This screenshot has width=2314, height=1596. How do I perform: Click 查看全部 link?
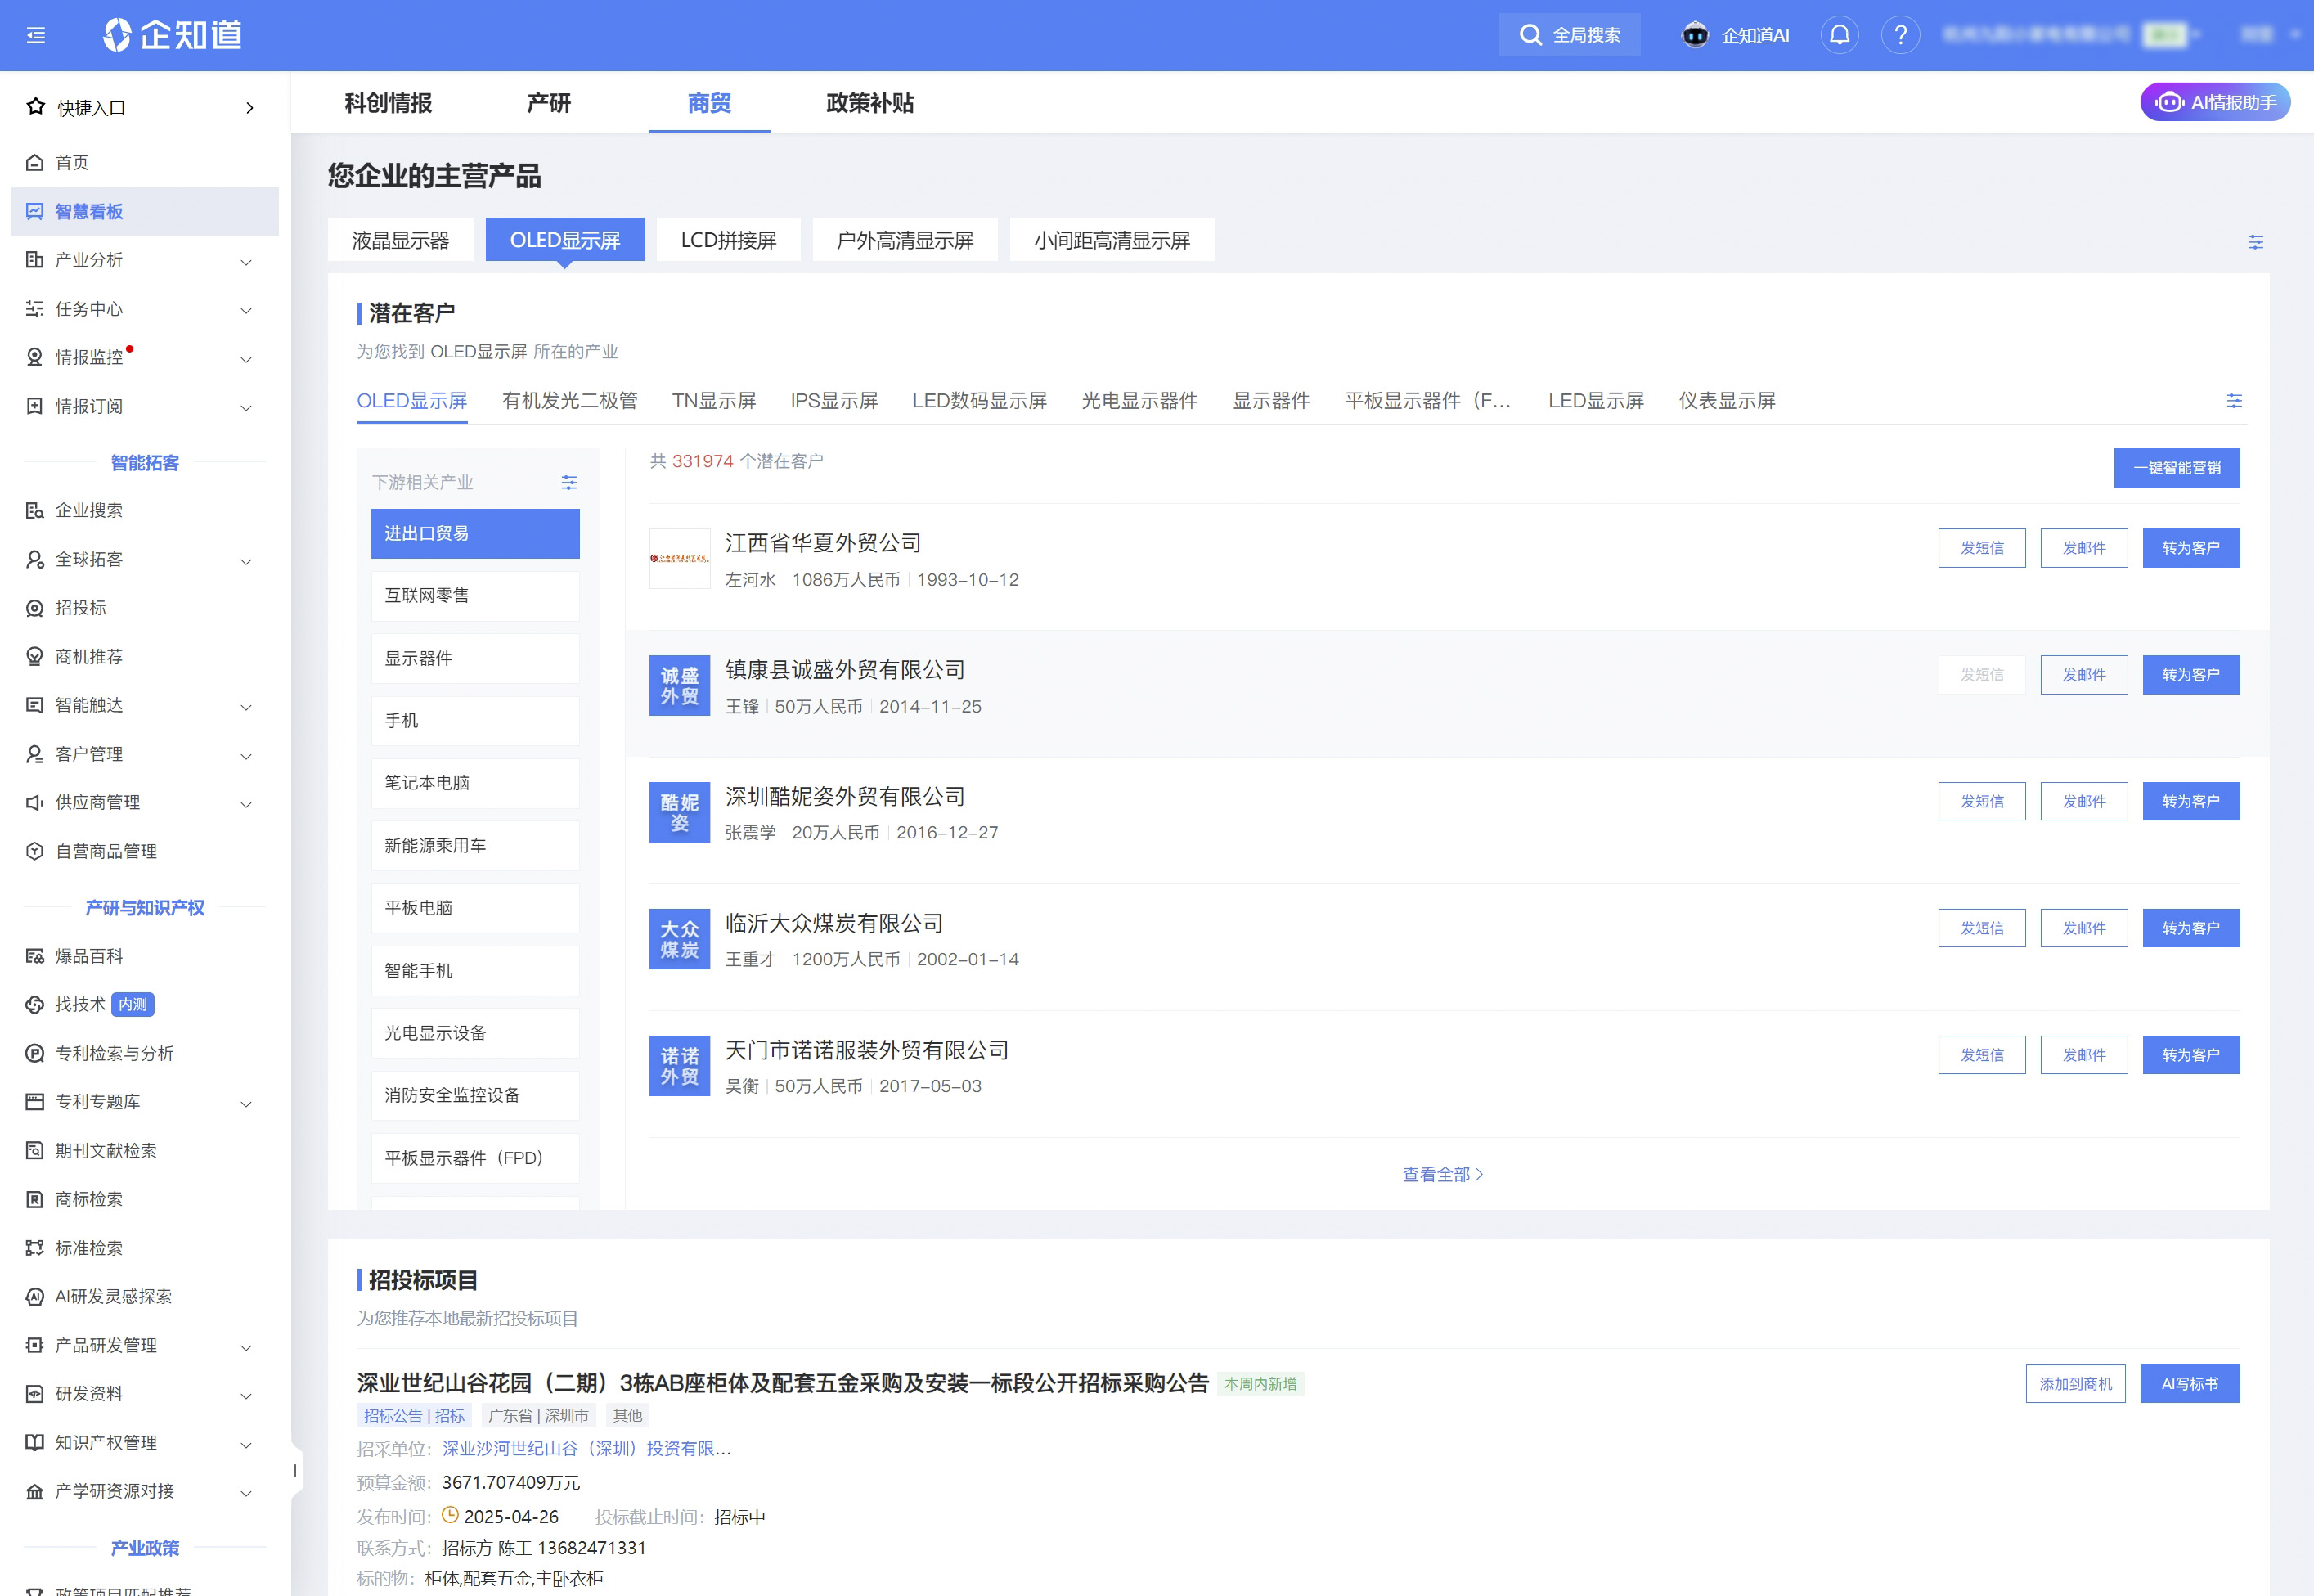coord(1441,1174)
